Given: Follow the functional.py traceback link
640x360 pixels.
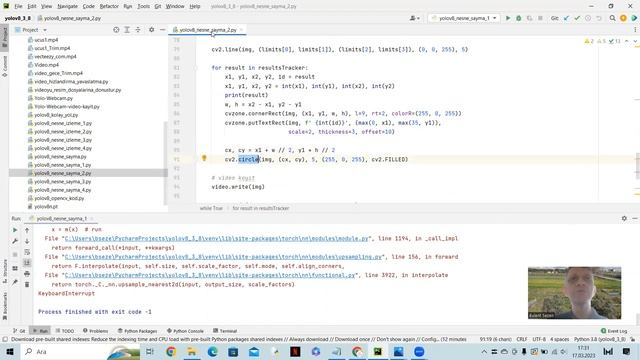Looking at the screenshot, I should [210, 275].
